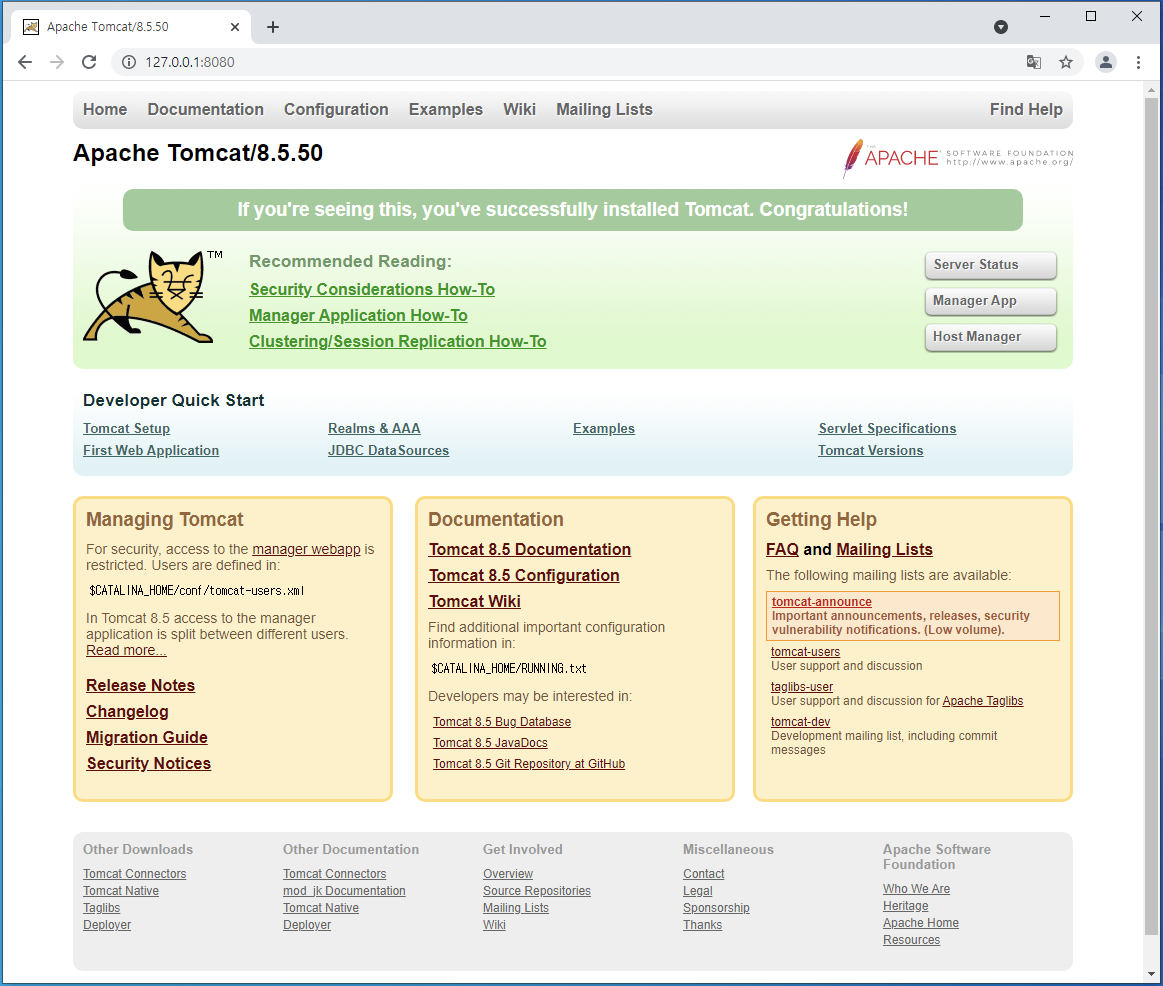Open Home in the navigation bar
The height and width of the screenshot is (986, 1163).
pyautogui.click(x=105, y=110)
